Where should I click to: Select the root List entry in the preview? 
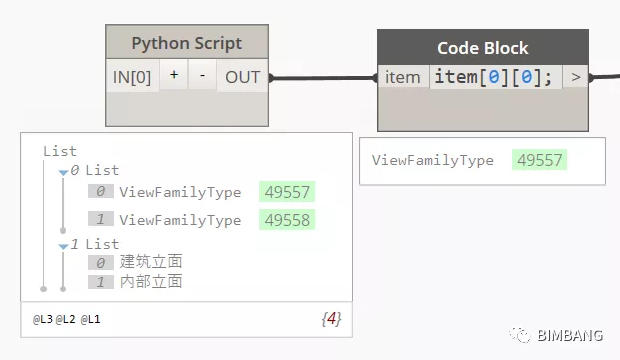coord(60,151)
